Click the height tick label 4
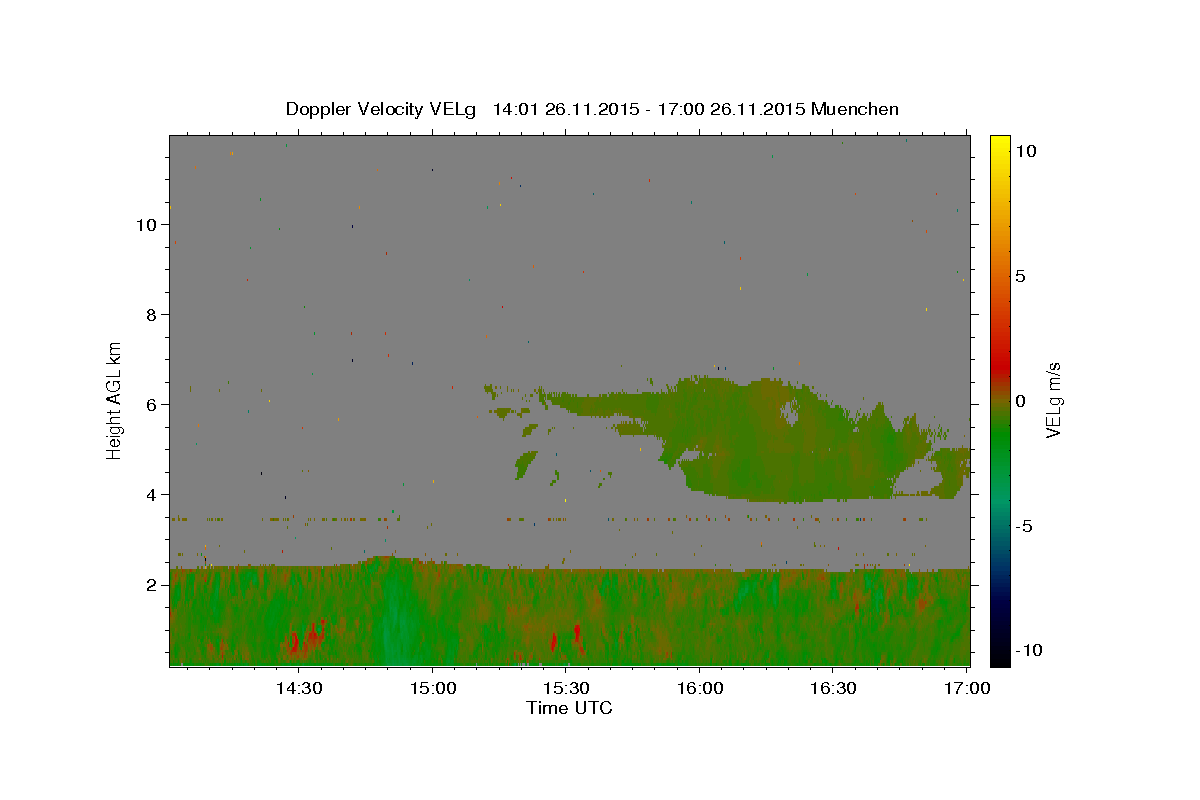This screenshot has width=1200, height=800. 153,495
